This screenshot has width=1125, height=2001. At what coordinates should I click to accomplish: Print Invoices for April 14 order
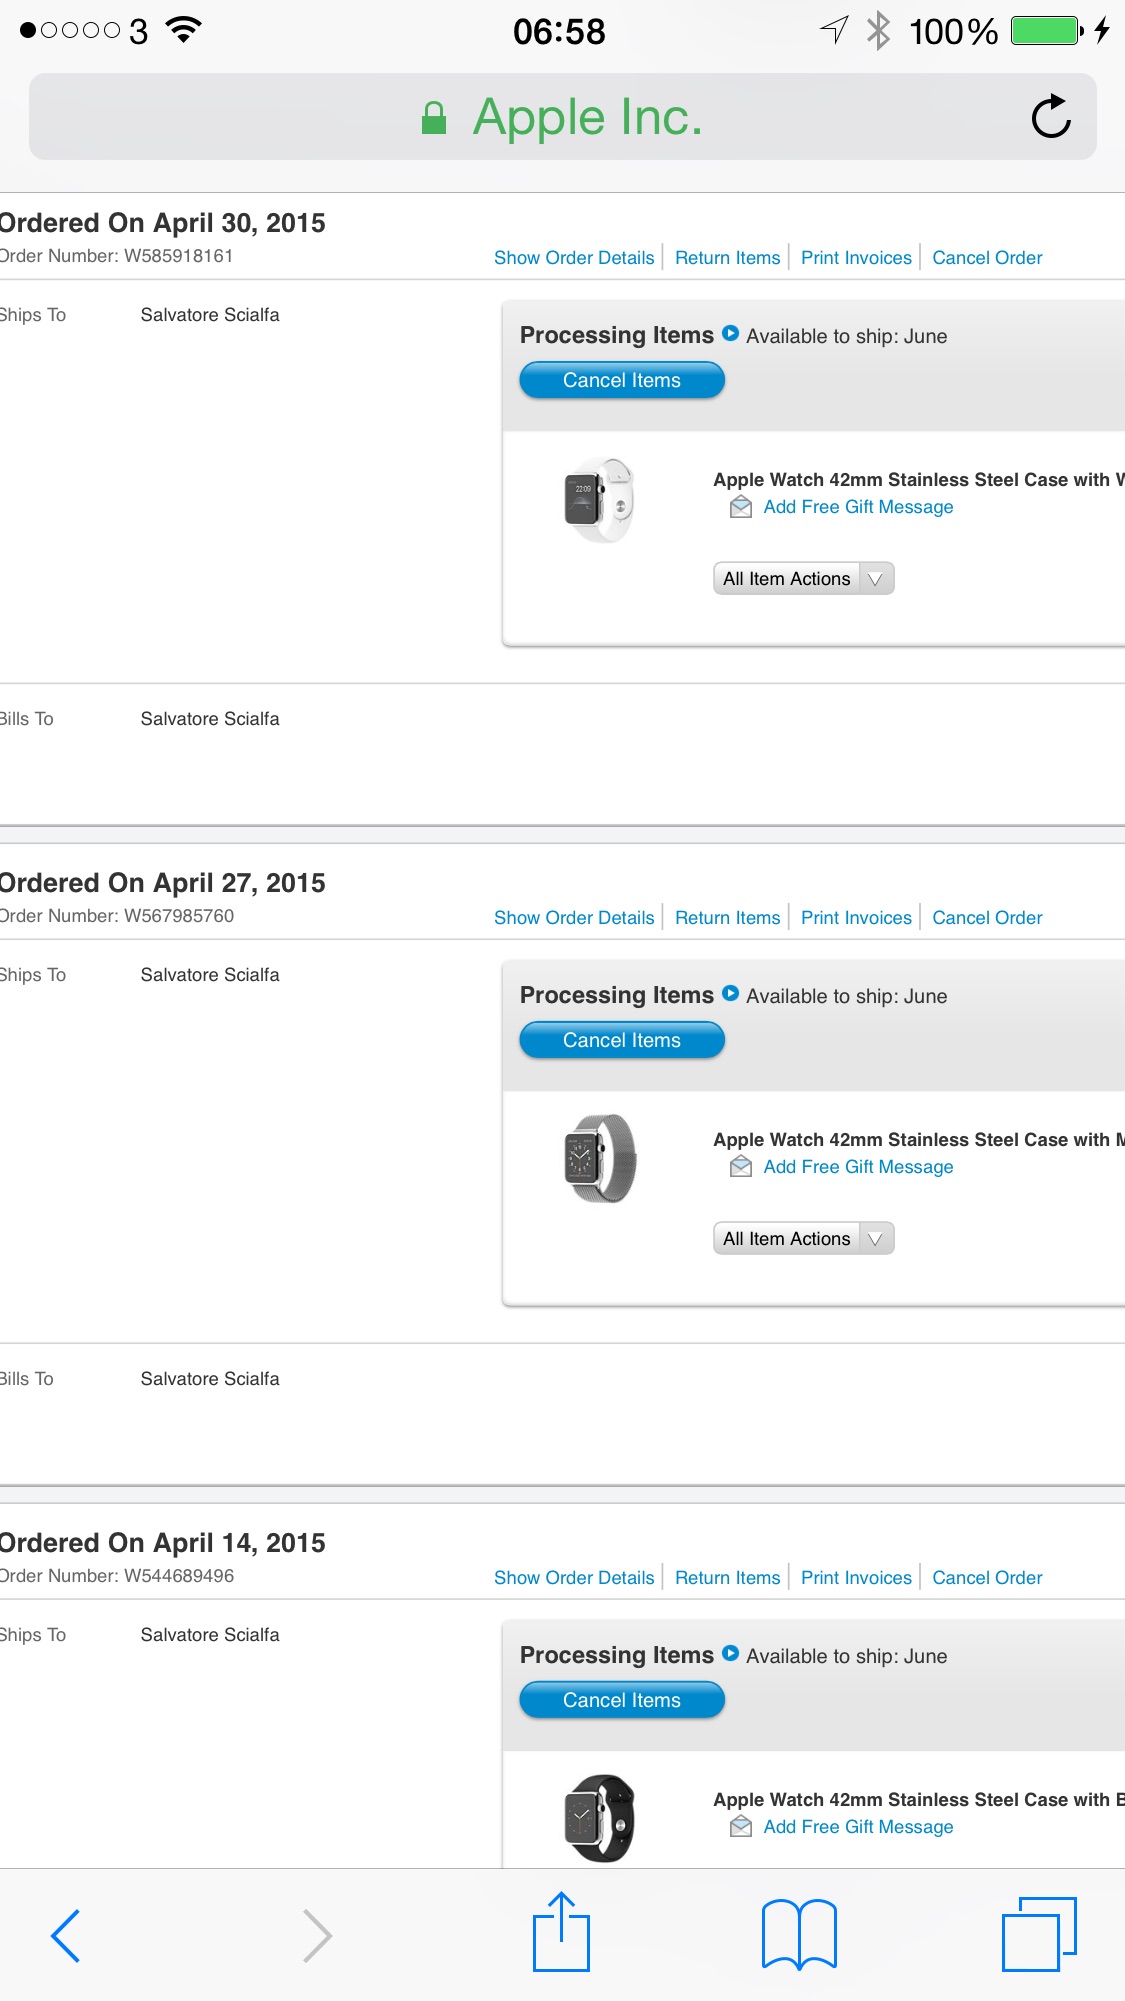tap(856, 1577)
